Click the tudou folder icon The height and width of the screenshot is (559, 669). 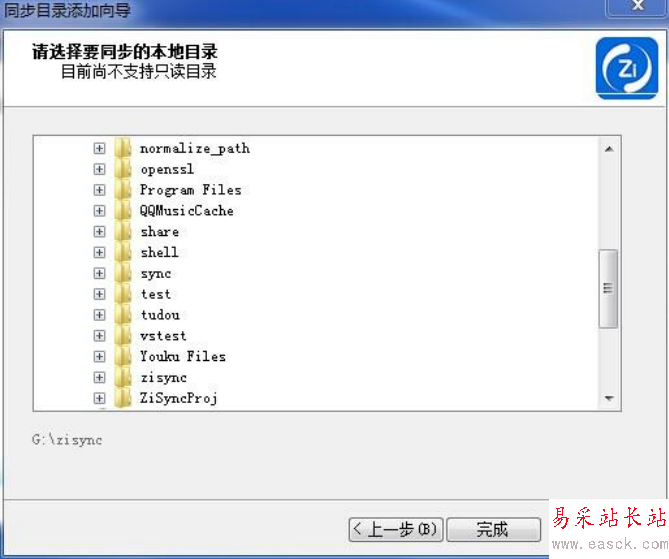point(123,315)
